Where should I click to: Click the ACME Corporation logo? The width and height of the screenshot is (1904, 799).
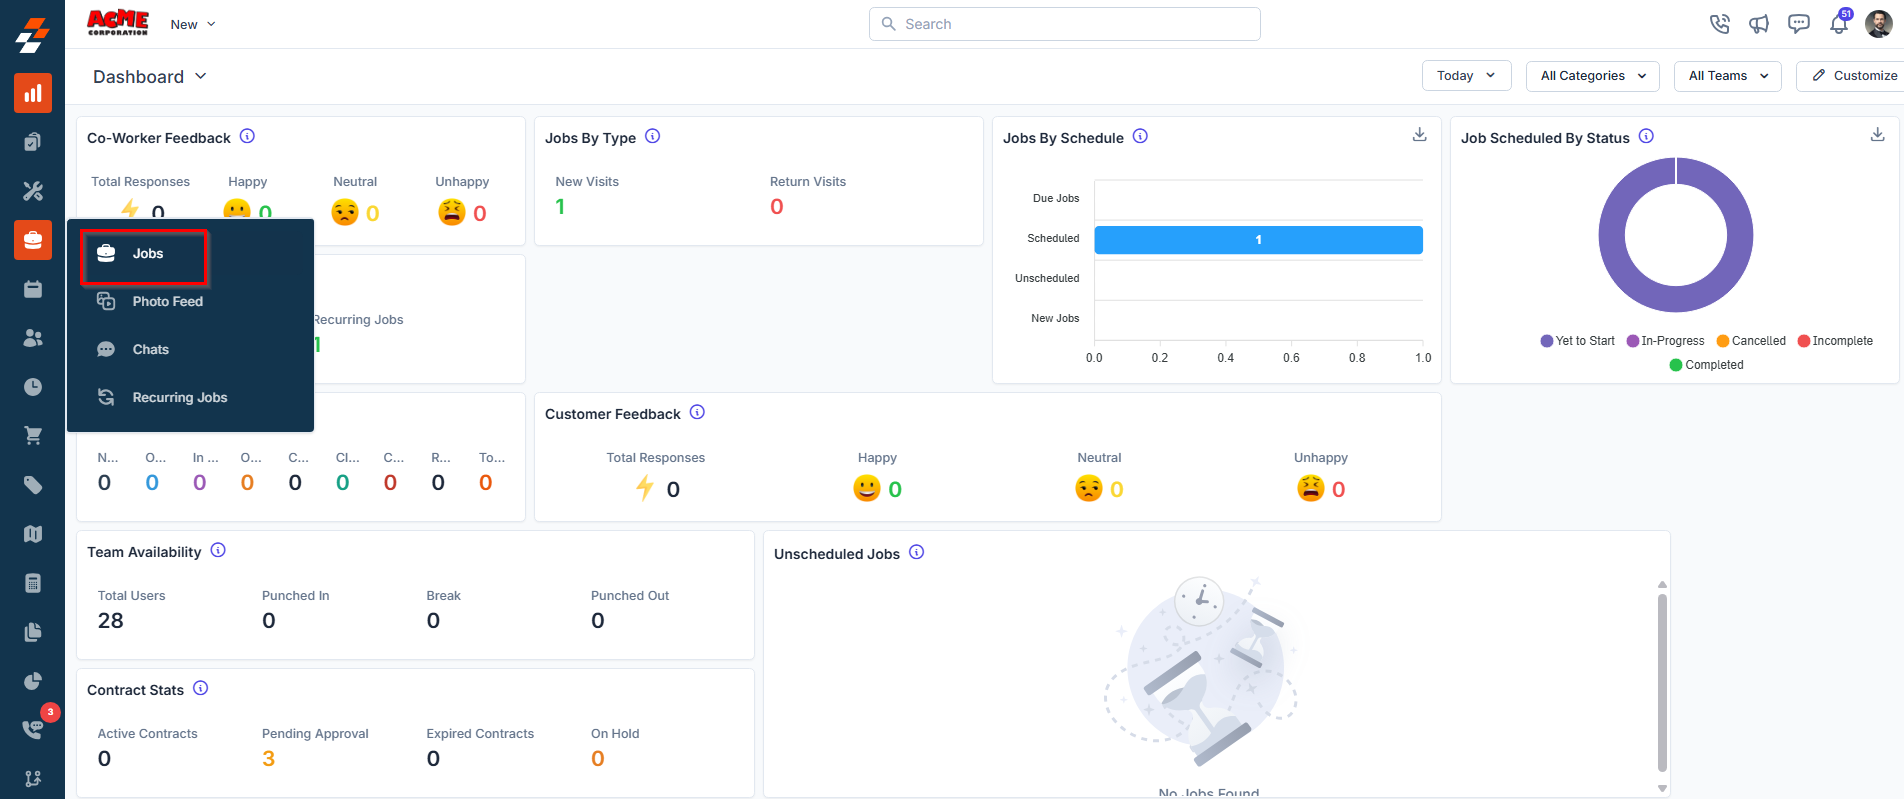coord(118,22)
